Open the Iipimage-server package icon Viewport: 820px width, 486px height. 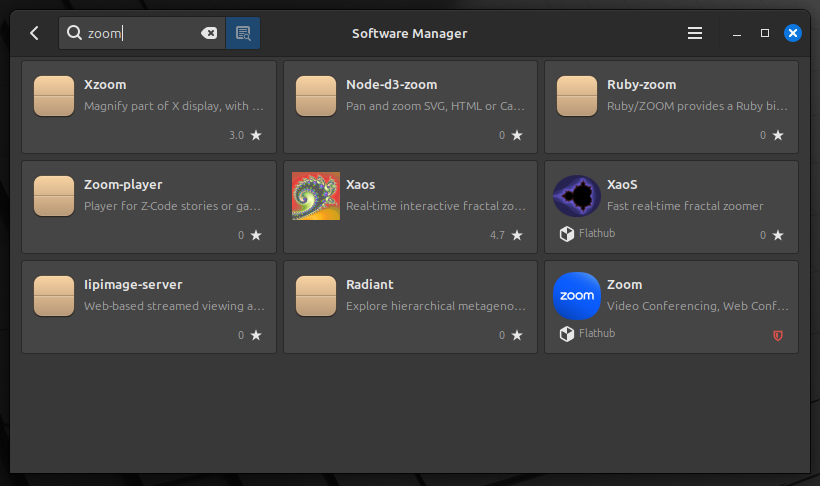click(x=54, y=296)
